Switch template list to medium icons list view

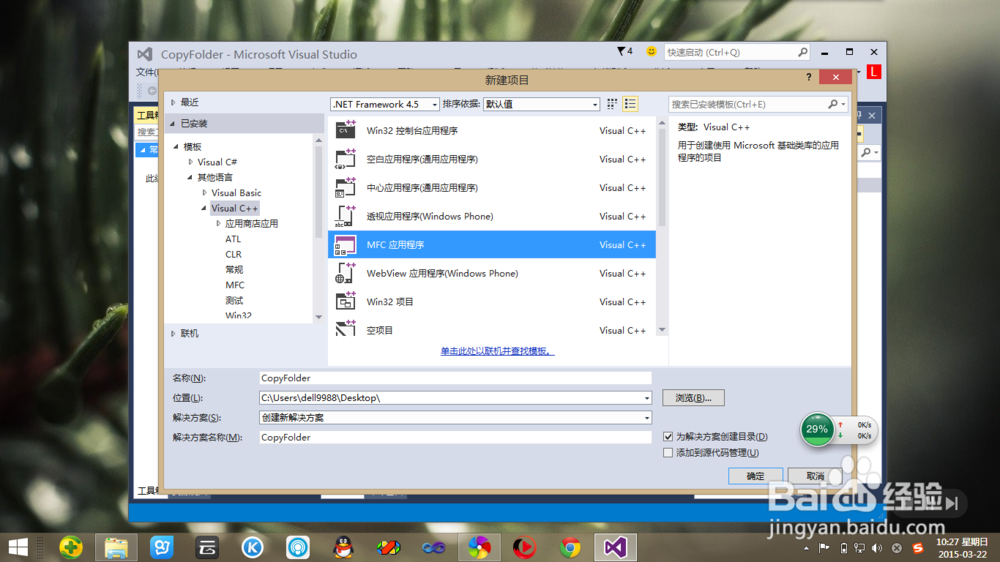coord(630,104)
